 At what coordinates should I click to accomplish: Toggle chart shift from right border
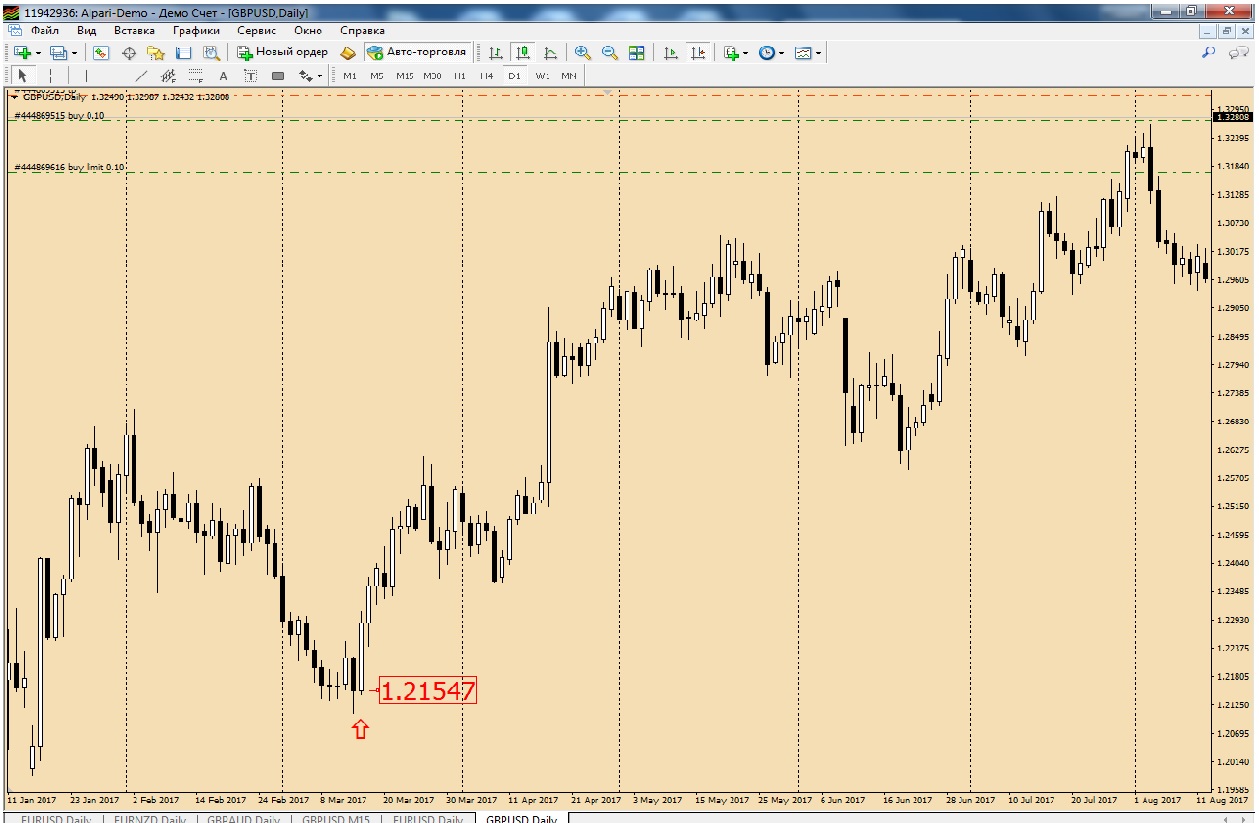698,52
